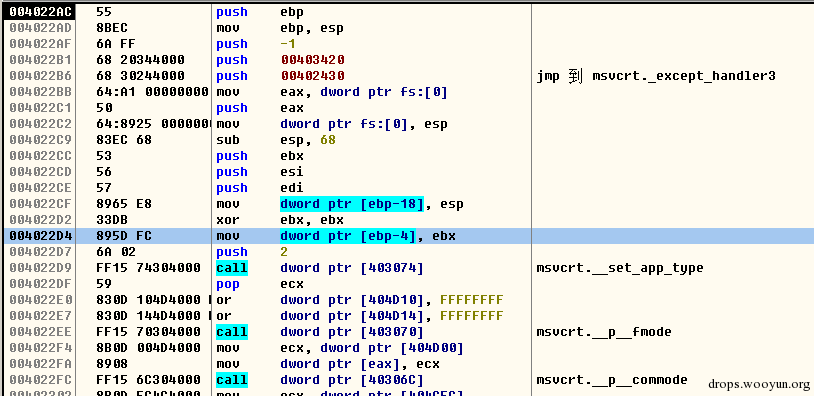814x396 pixels.
Task: Click address 004022EE
Action: (x=40, y=332)
